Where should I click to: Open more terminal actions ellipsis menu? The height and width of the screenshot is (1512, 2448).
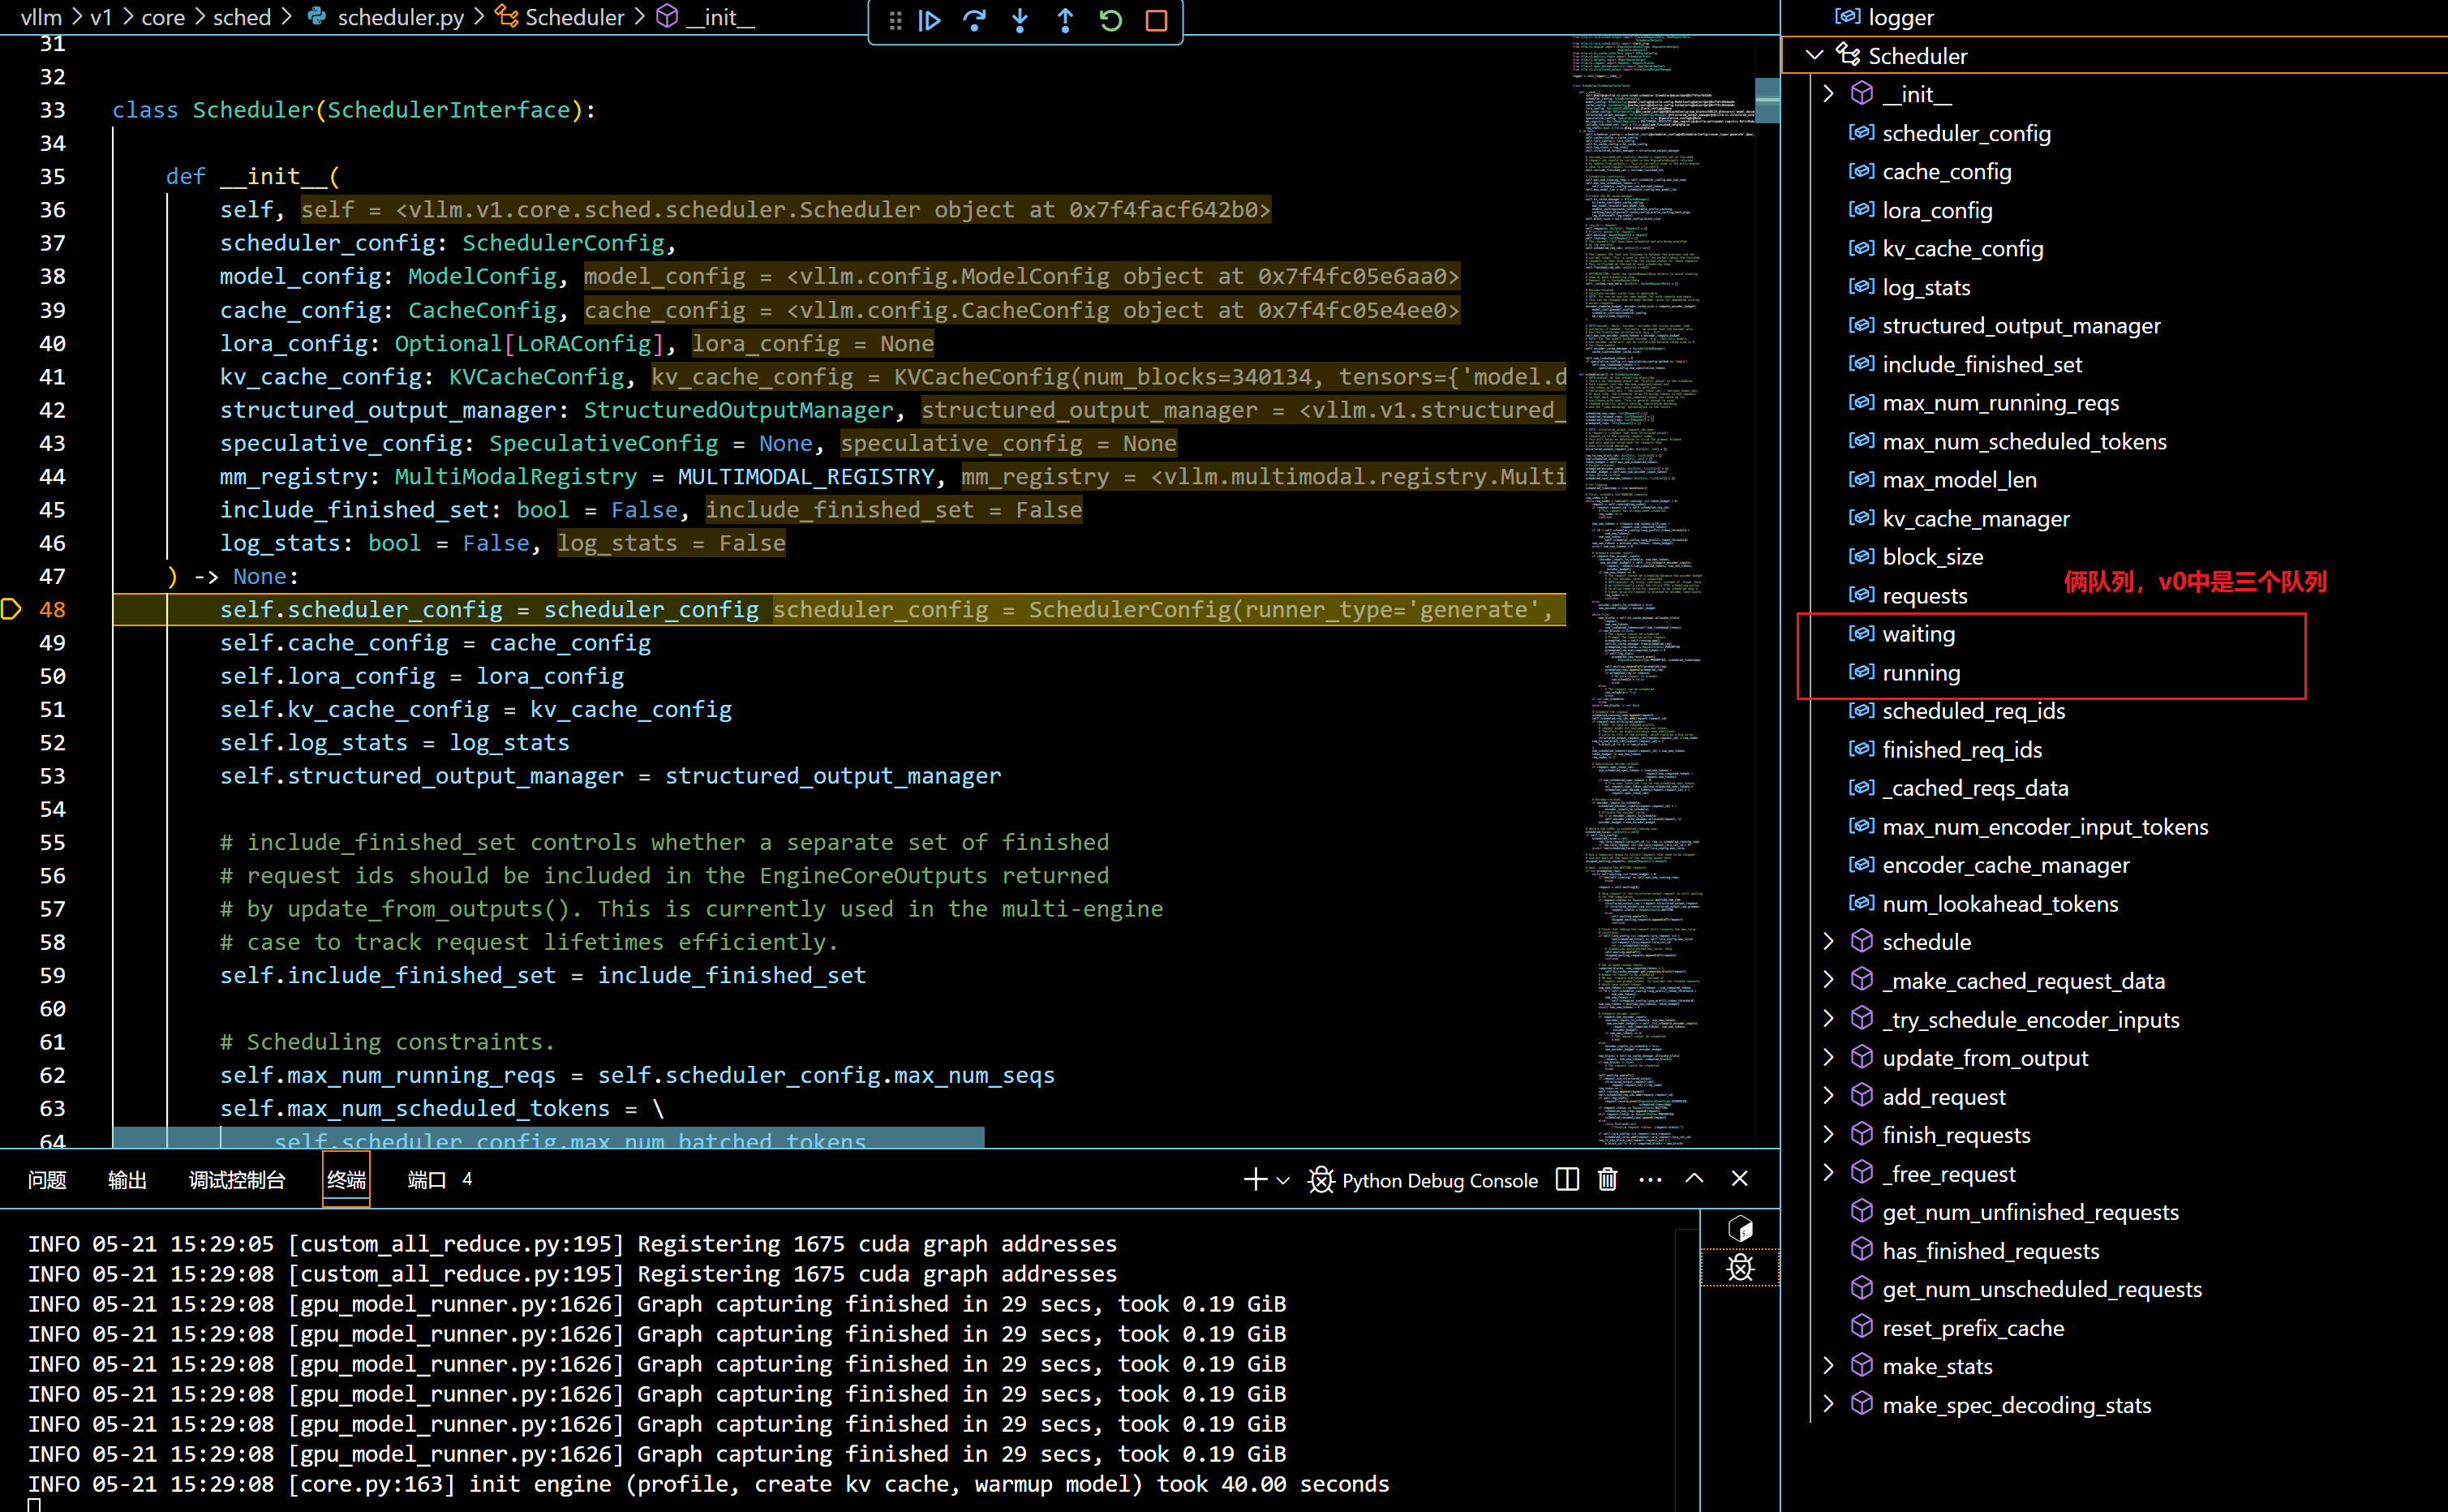click(1650, 1180)
